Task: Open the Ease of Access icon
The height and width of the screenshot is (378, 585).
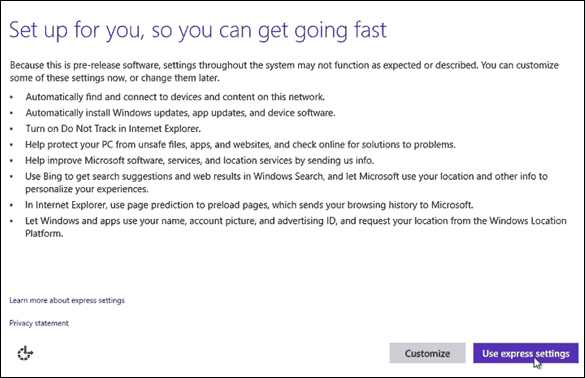Action: coord(25,353)
